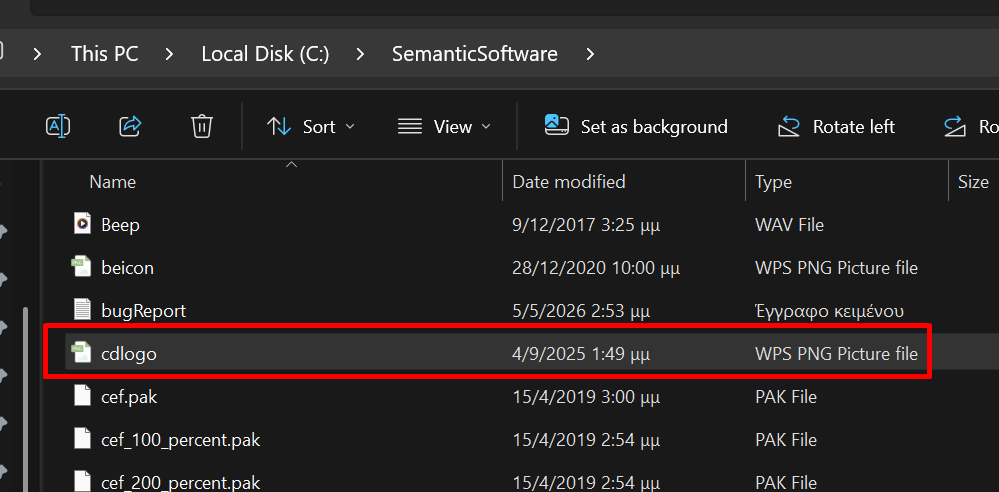This screenshot has width=999, height=492.
Task: Sort by the Type column header
Action: click(x=773, y=182)
